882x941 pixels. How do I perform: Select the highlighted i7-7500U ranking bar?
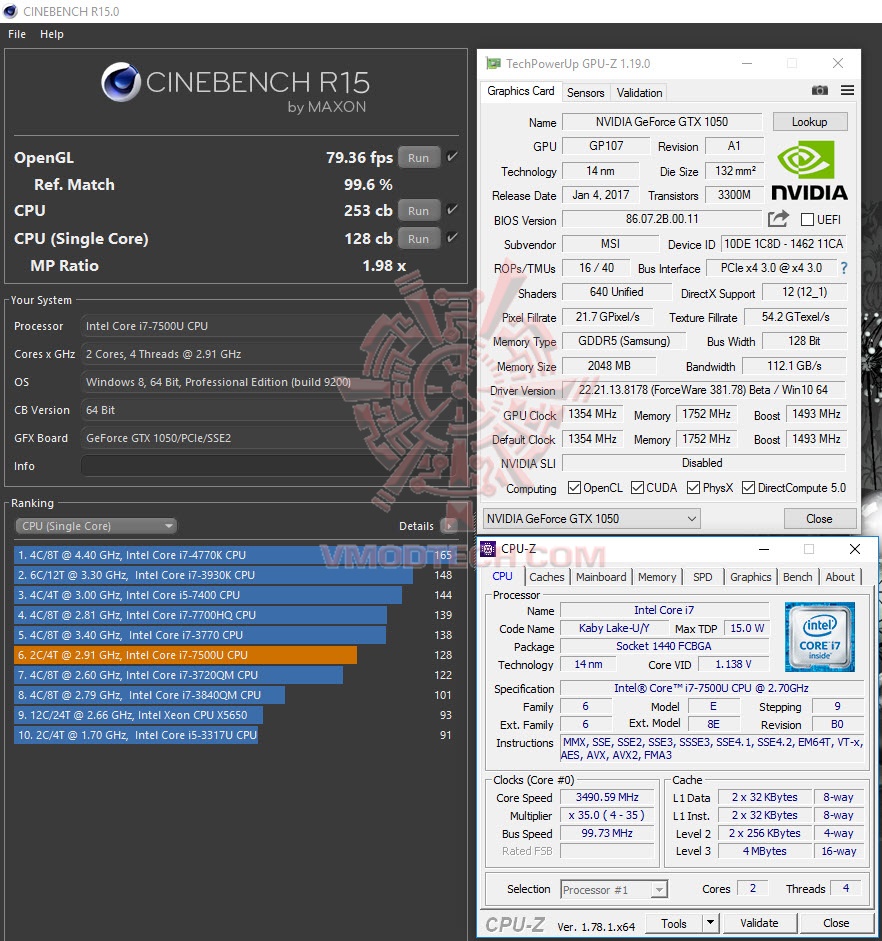coord(185,655)
